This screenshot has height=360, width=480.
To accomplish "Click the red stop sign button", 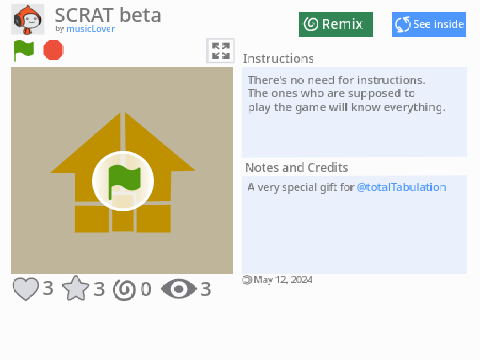I will pyautogui.click(x=53, y=50).
